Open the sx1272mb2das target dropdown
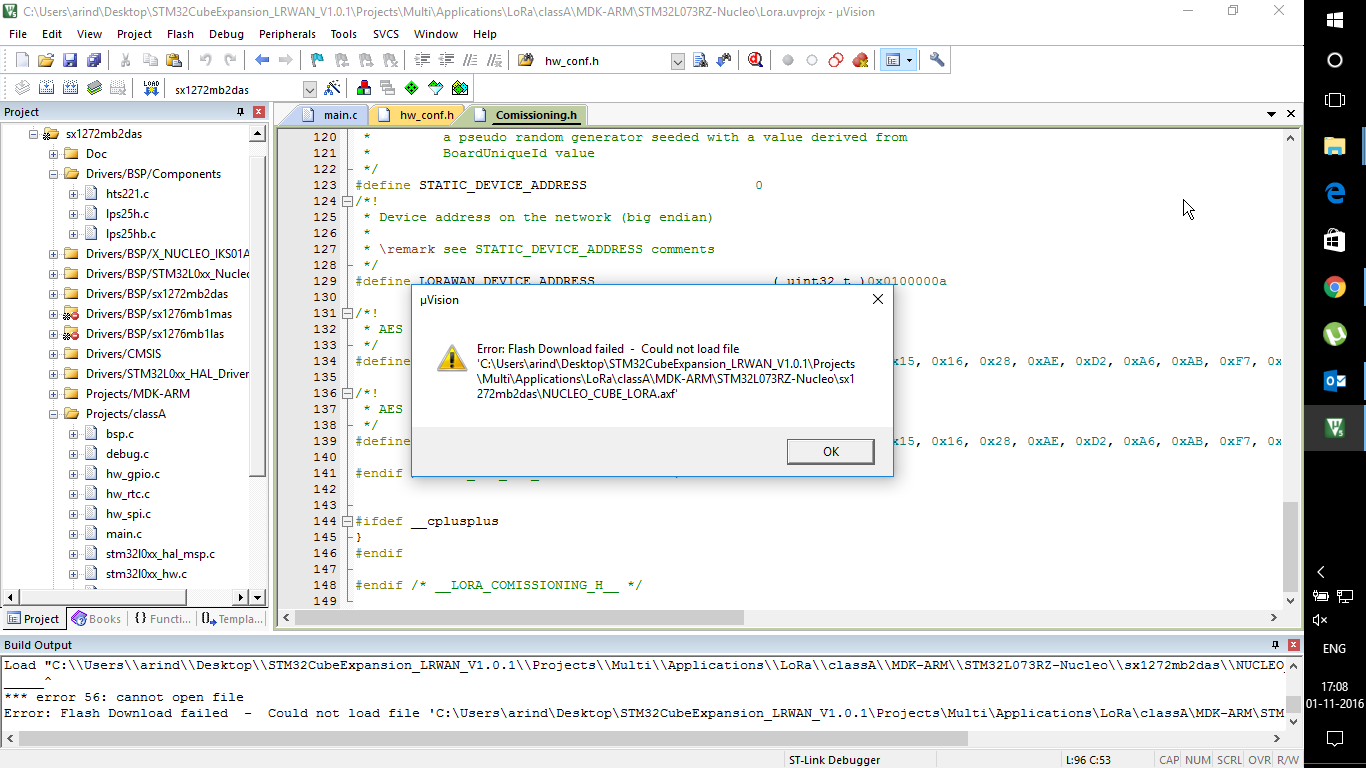 point(309,89)
